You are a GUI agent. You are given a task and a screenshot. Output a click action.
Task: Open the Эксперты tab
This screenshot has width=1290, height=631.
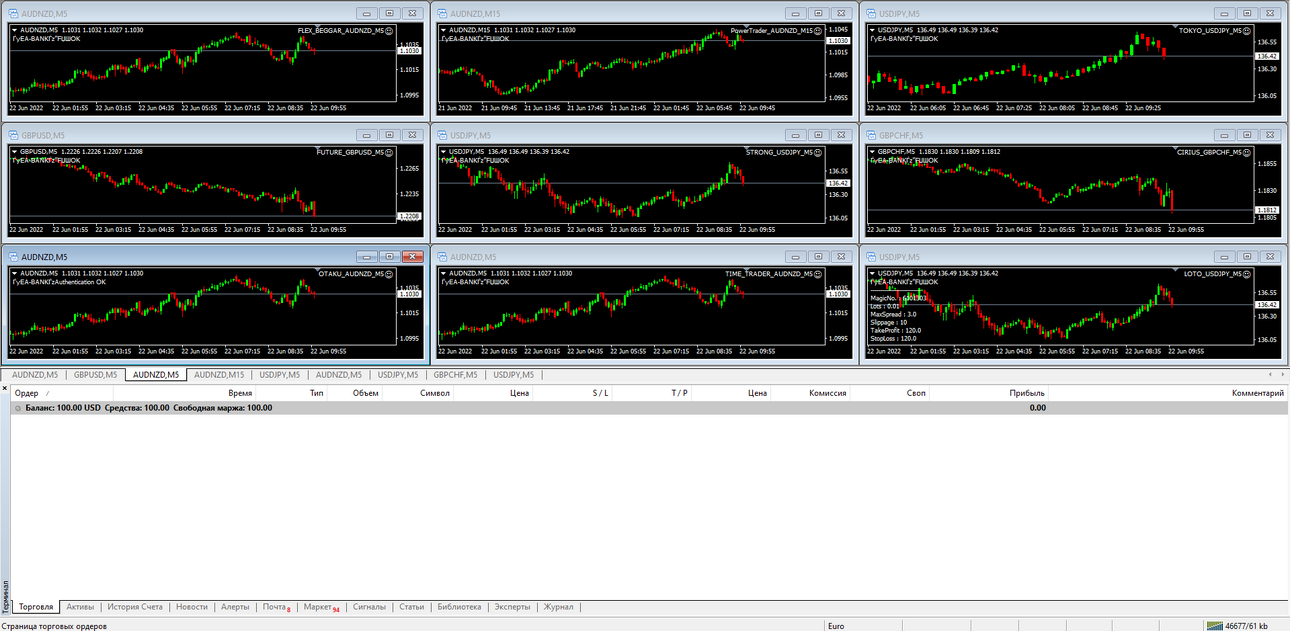tap(512, 607)
